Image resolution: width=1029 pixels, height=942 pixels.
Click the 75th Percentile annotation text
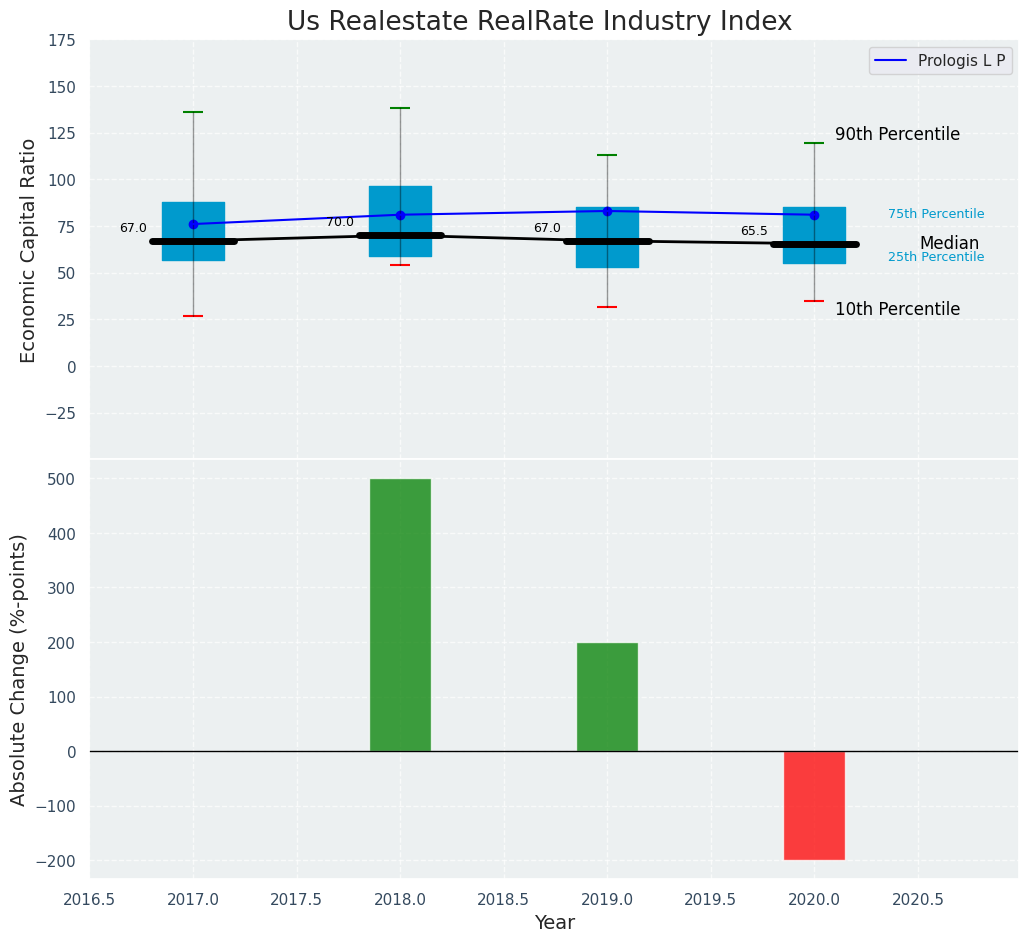(x=935, y=214)
